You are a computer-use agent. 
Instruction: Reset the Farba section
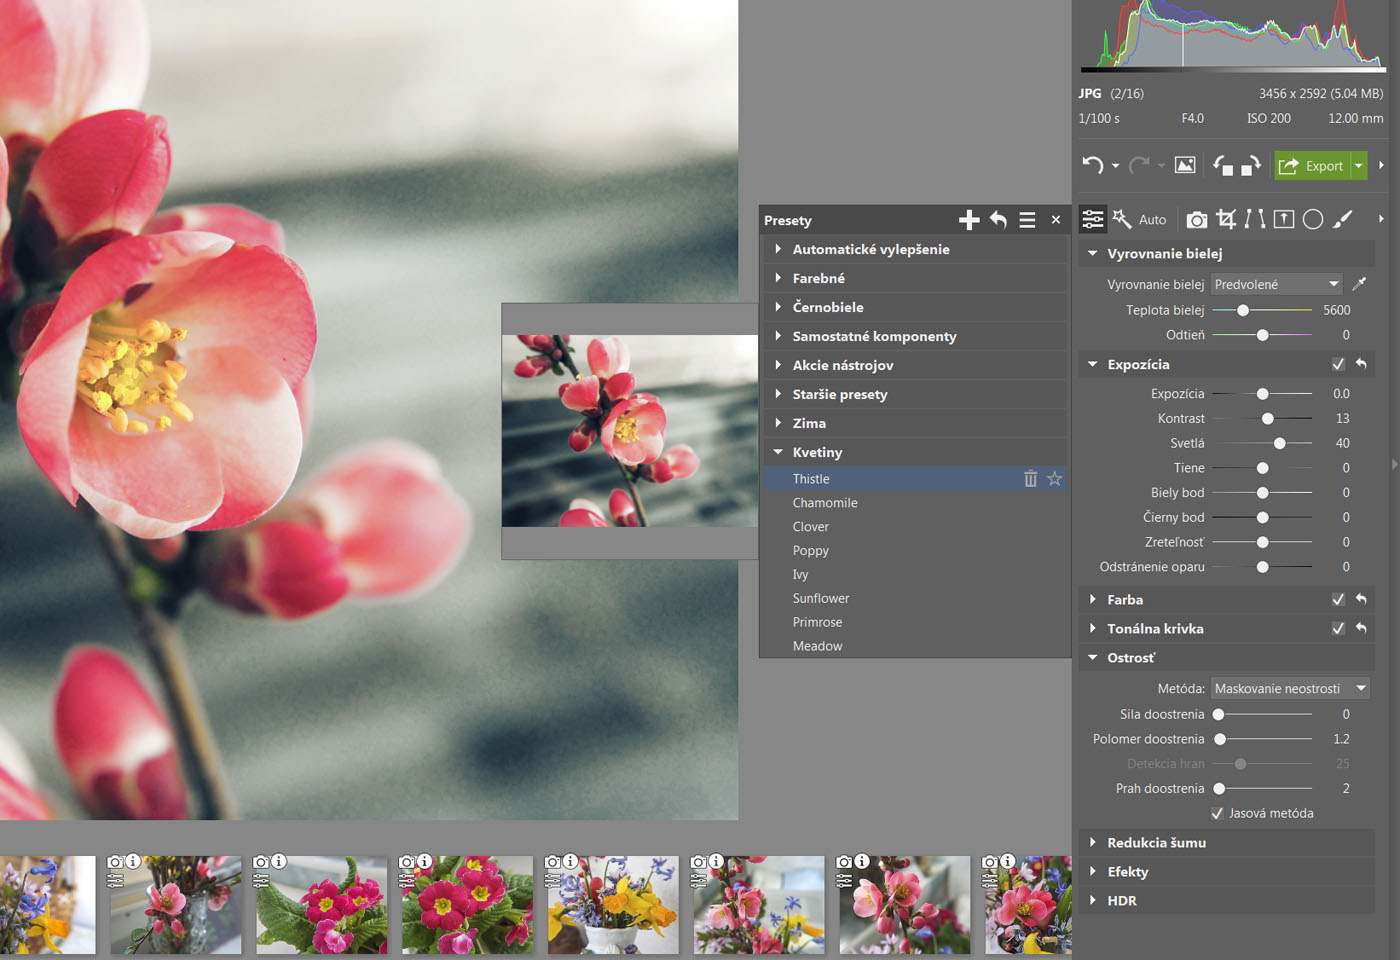(1361, 599)
